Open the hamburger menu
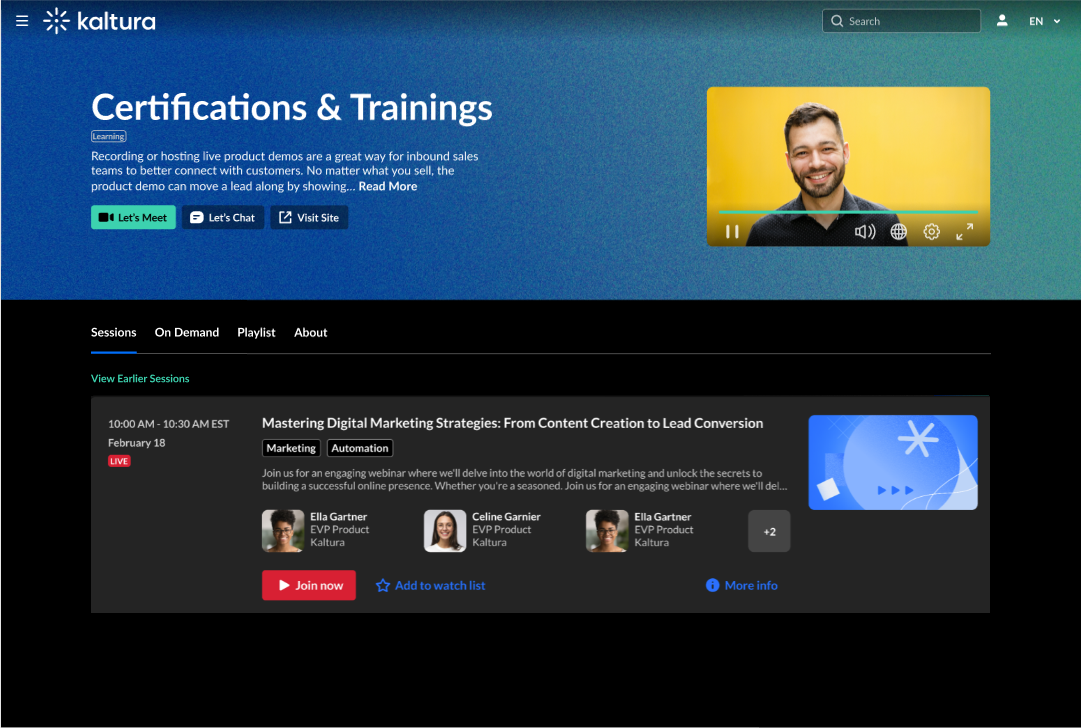Viewport: 1081px width, 728px height. point(22,21)
